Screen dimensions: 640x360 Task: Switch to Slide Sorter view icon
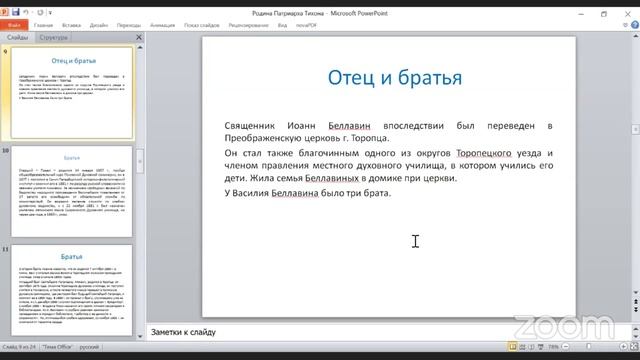click(x=522, y=347)
